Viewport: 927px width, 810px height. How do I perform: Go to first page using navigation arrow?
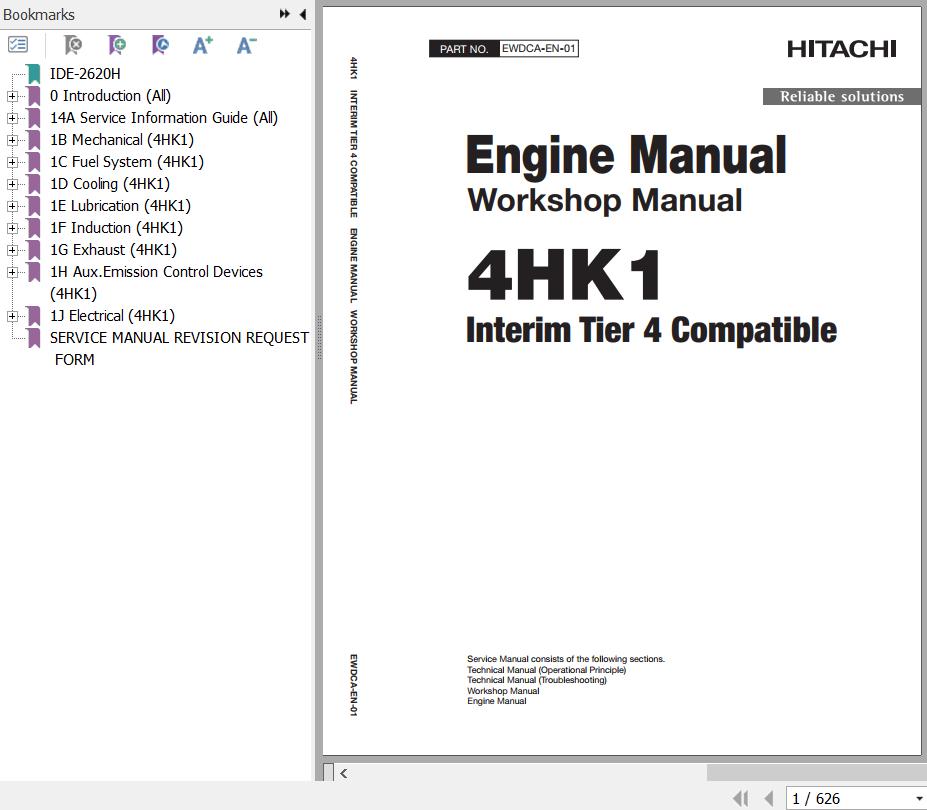(740, 798)
